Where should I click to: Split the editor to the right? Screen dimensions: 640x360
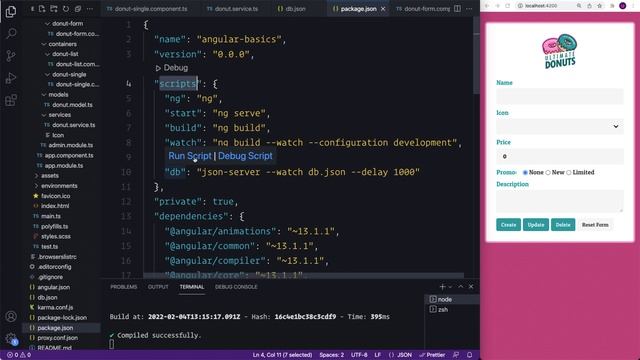pos(458,9)
